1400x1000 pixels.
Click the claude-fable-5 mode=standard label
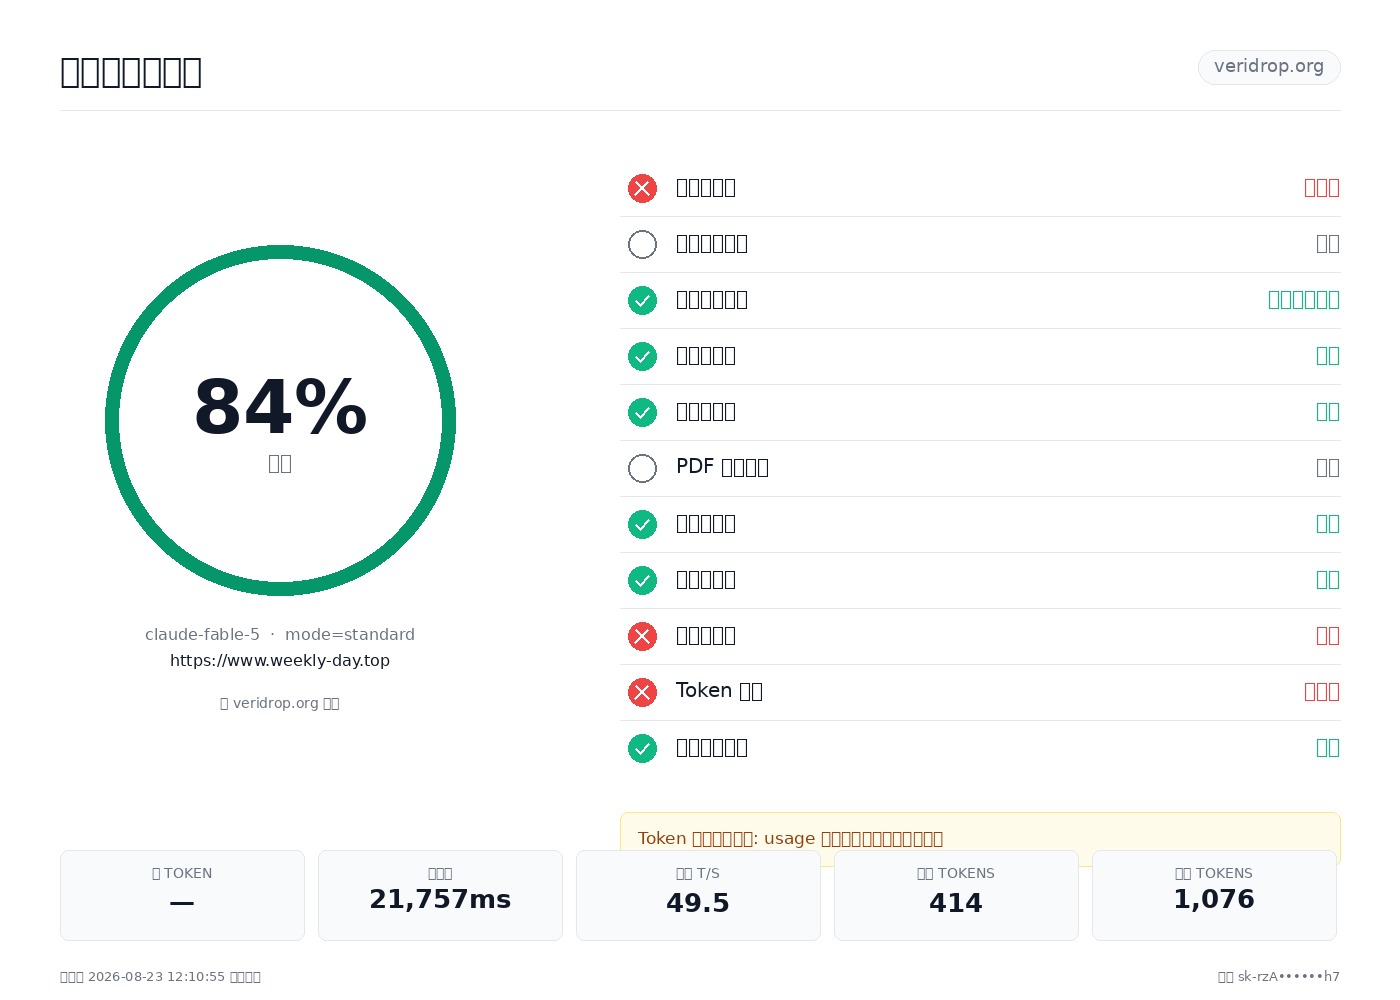280,634
